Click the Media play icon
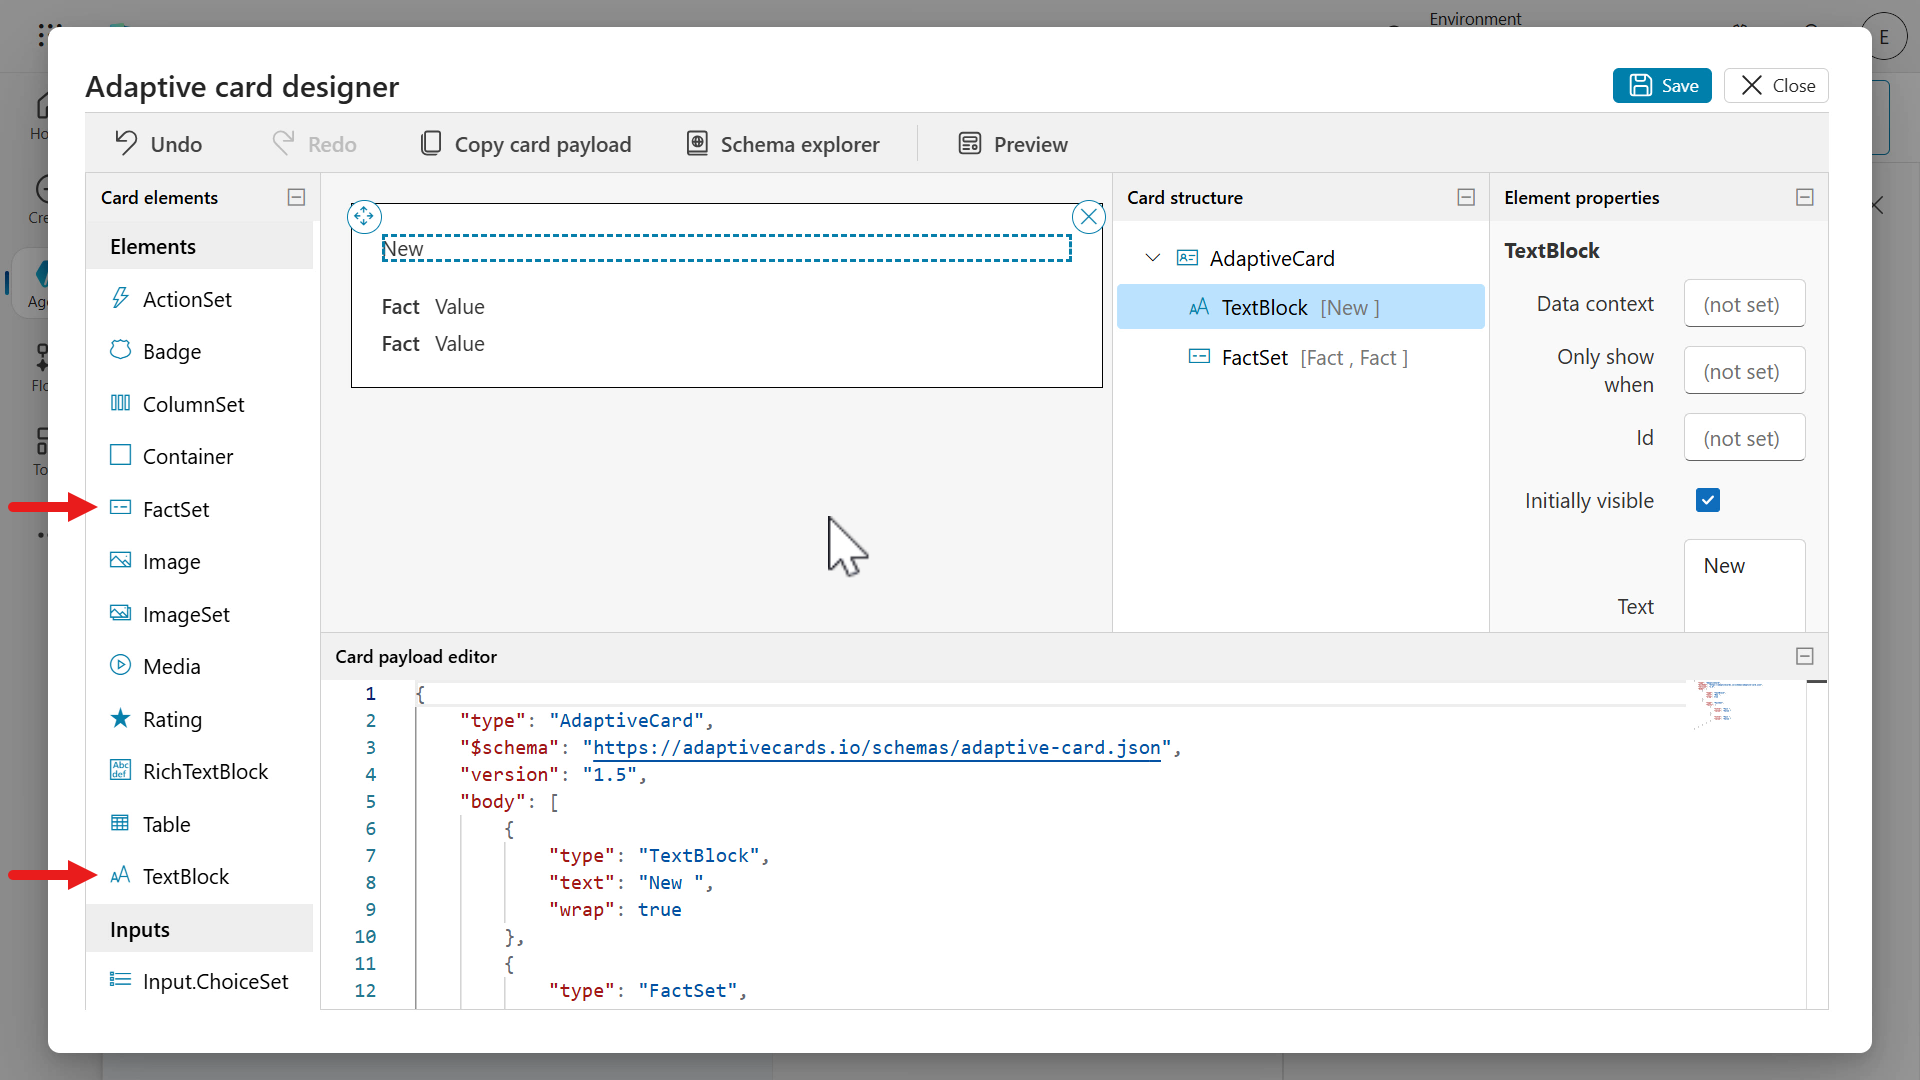The height and width of the screenshot is (1080, 1920). [120, 666]
